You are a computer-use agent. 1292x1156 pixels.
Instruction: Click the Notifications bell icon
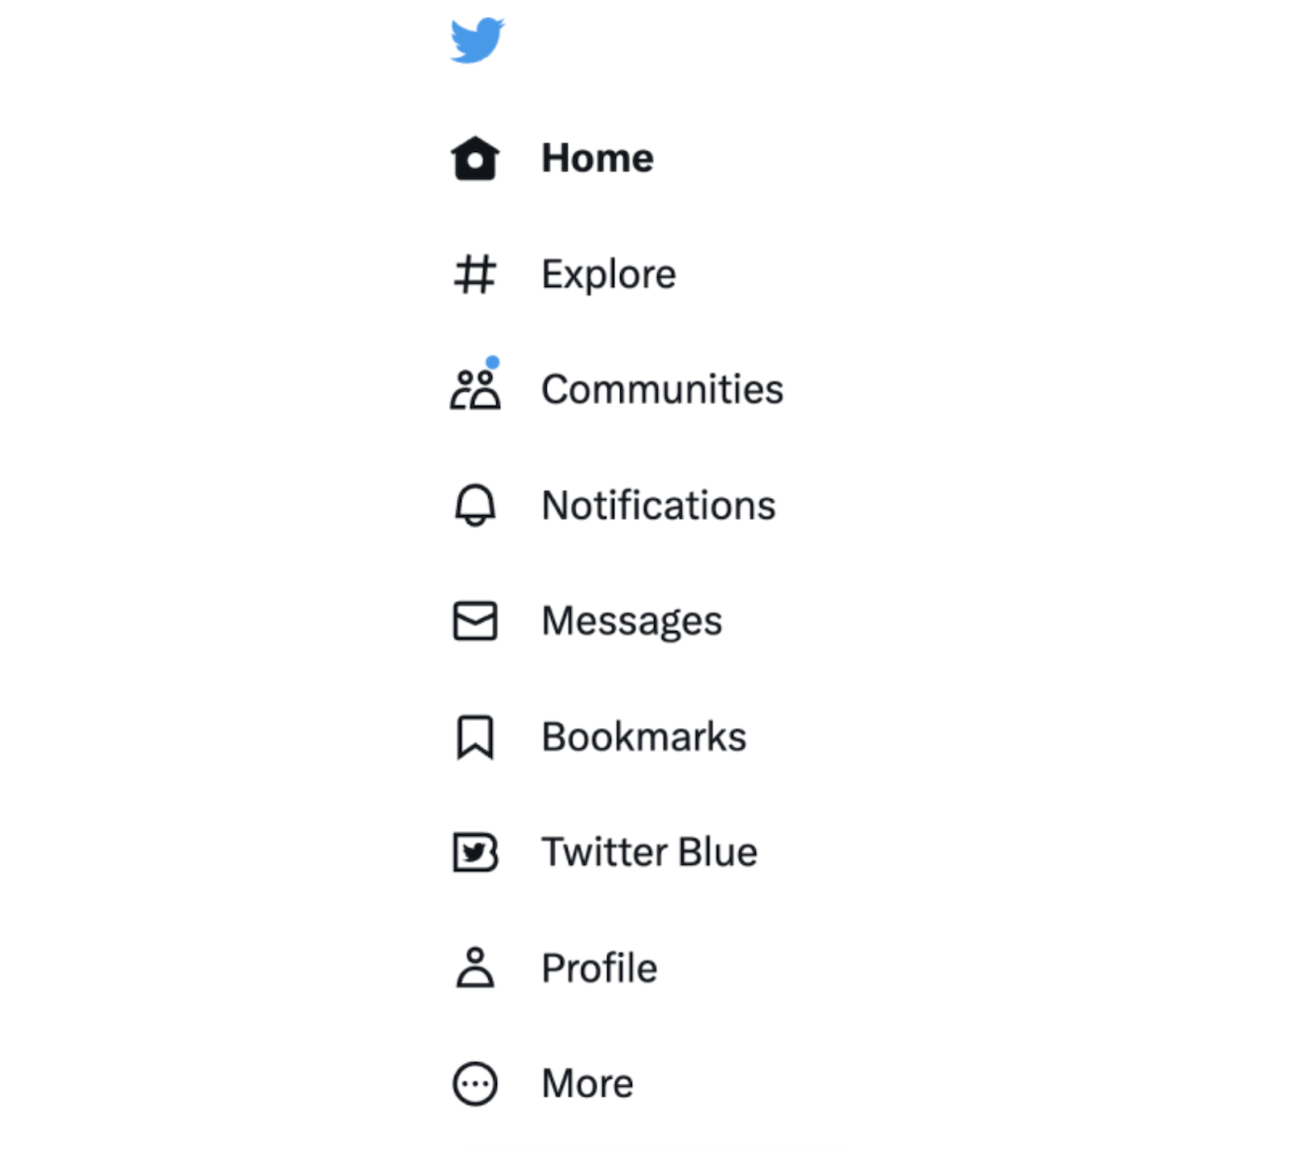pyautogui.click(x=475, y=505)
